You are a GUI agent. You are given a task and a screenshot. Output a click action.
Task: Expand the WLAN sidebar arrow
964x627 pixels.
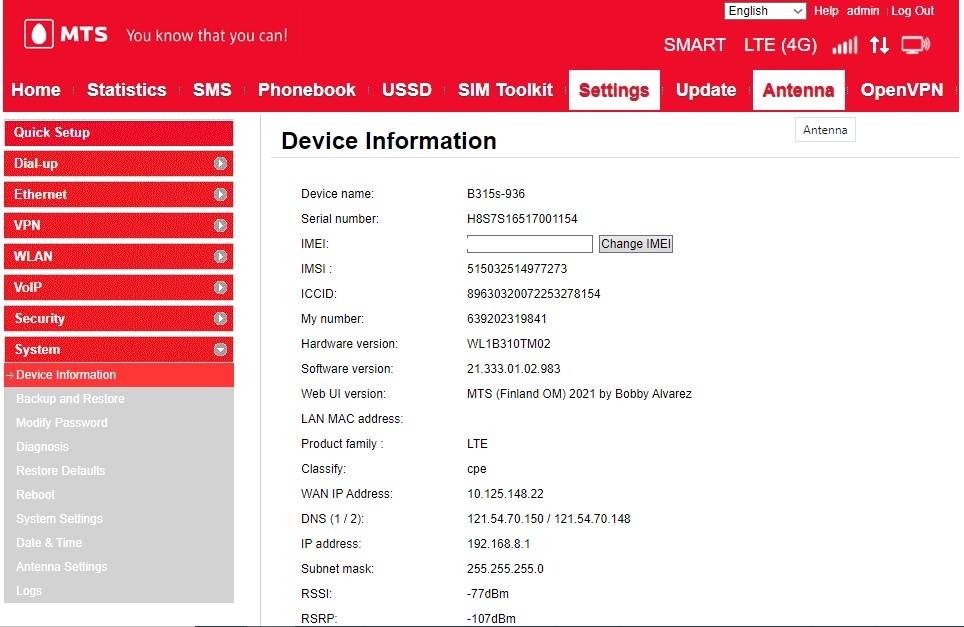point(220,256)
